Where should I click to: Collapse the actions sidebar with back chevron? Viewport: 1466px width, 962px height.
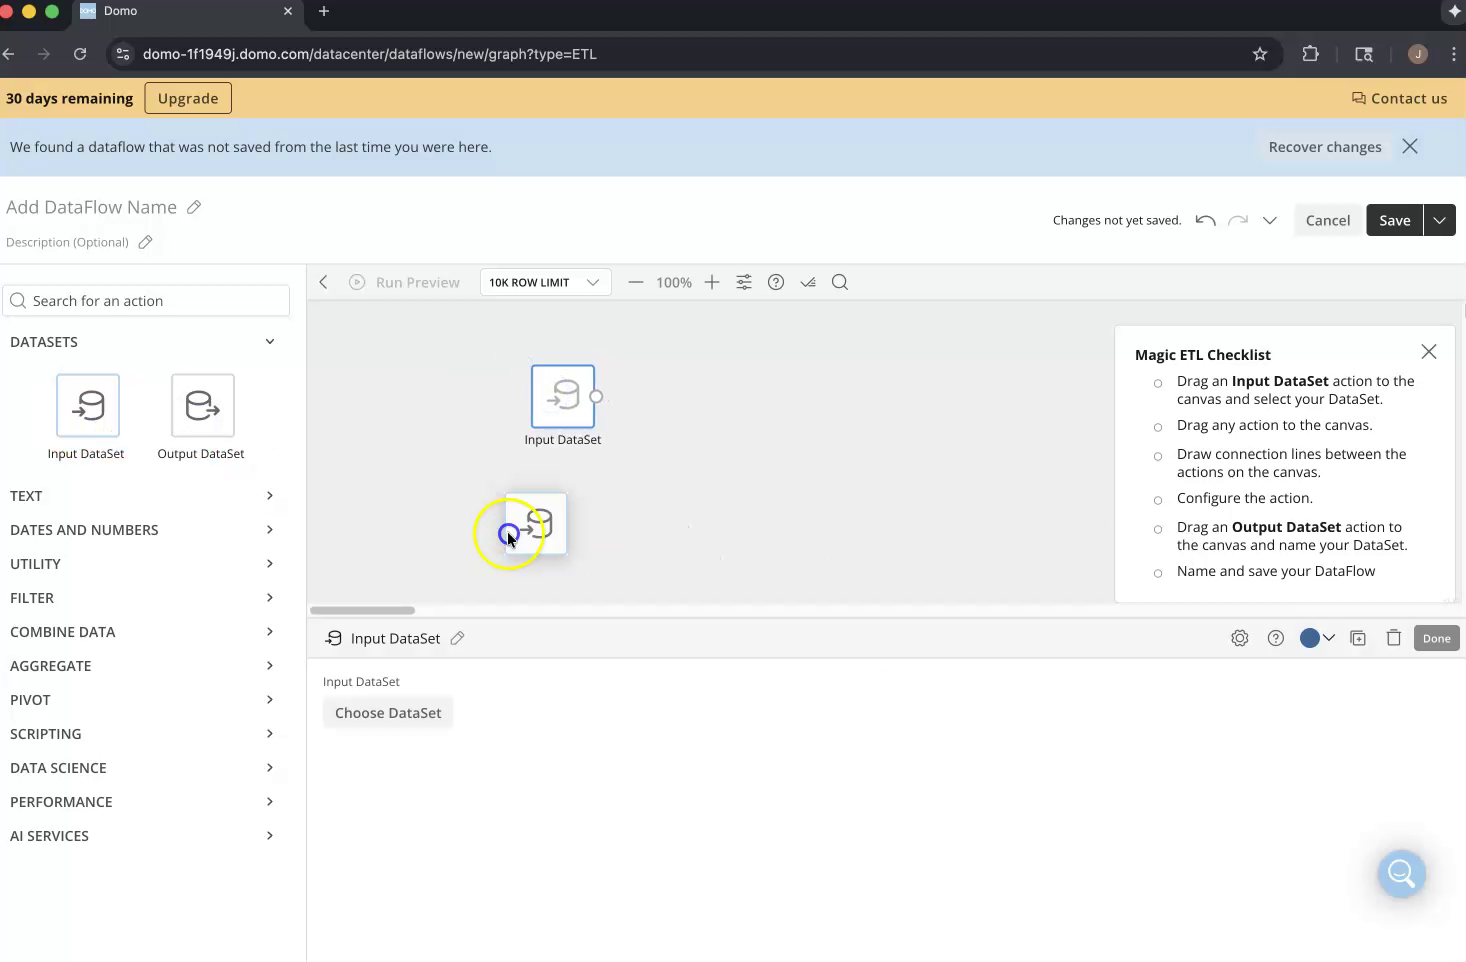point(323,282)
